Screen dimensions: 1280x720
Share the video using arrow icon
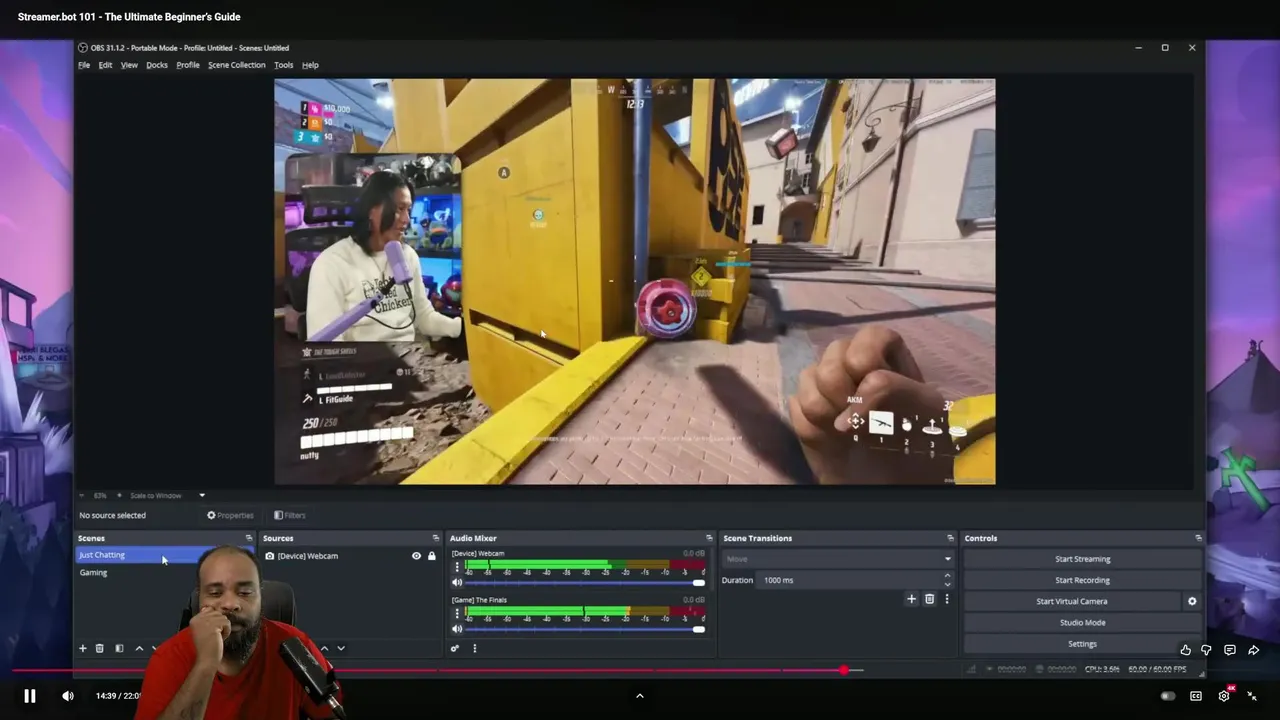tap(1253, 650)
